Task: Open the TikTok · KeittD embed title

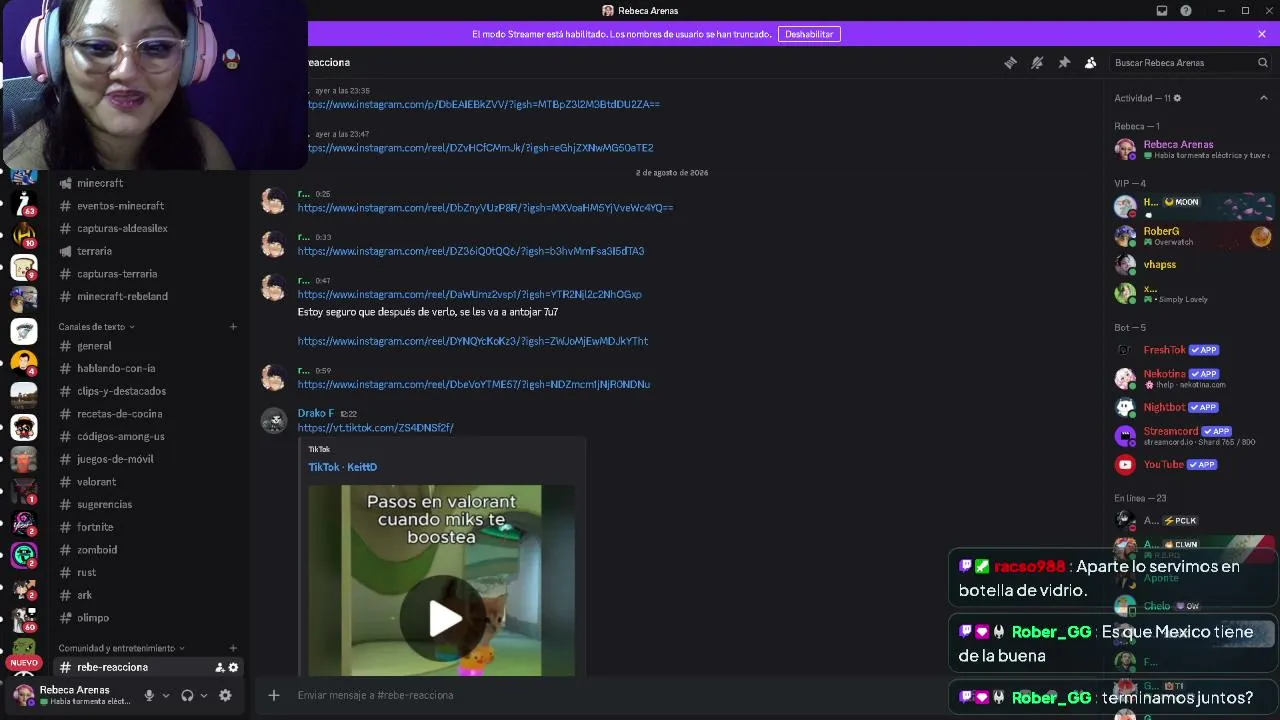Action: [342, 467]
